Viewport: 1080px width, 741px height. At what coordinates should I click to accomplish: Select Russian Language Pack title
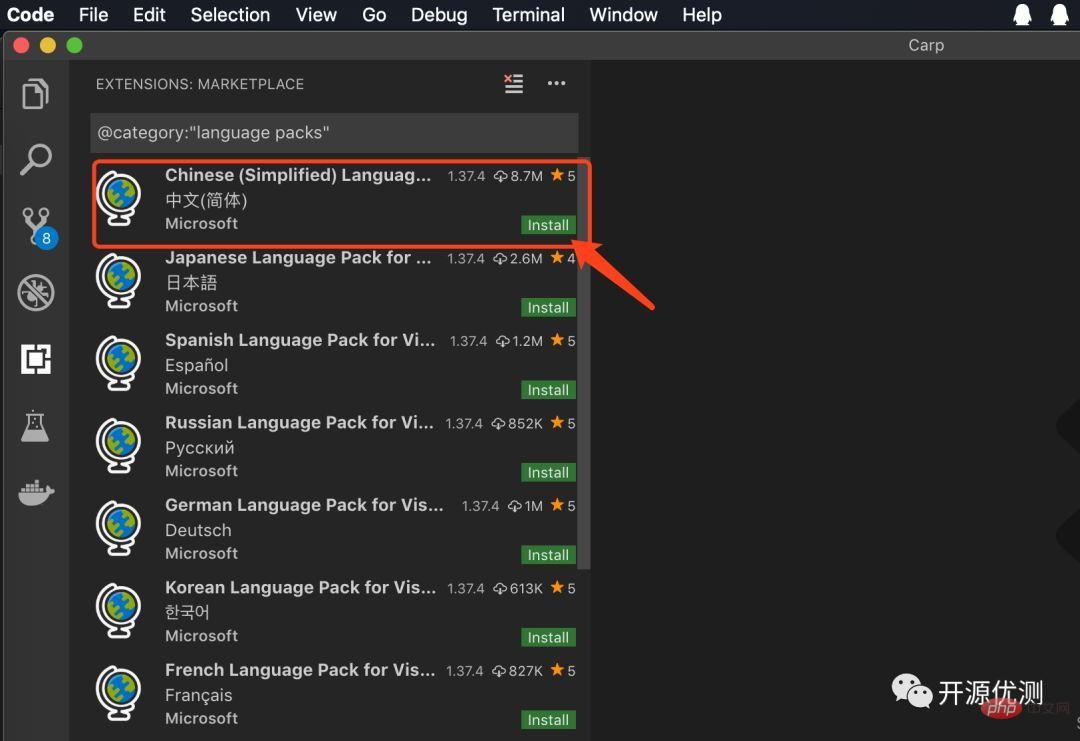[300, 423]
